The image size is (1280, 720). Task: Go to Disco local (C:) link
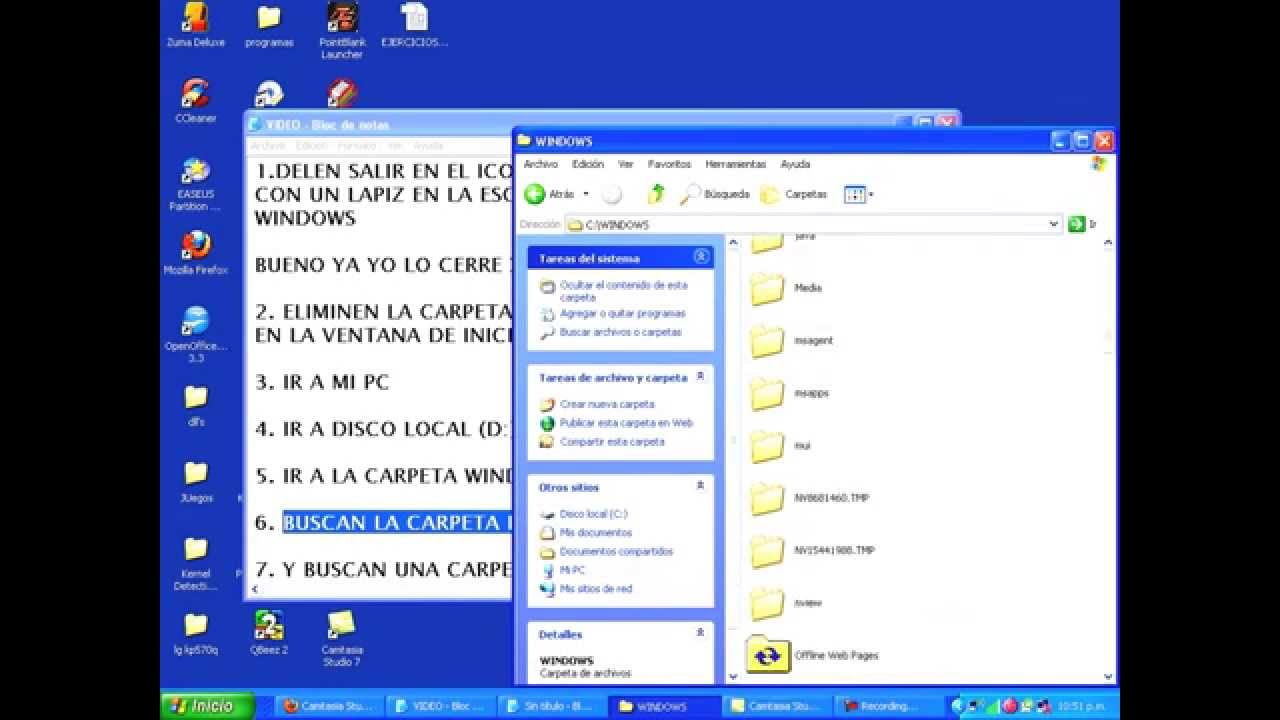[594, 514]
